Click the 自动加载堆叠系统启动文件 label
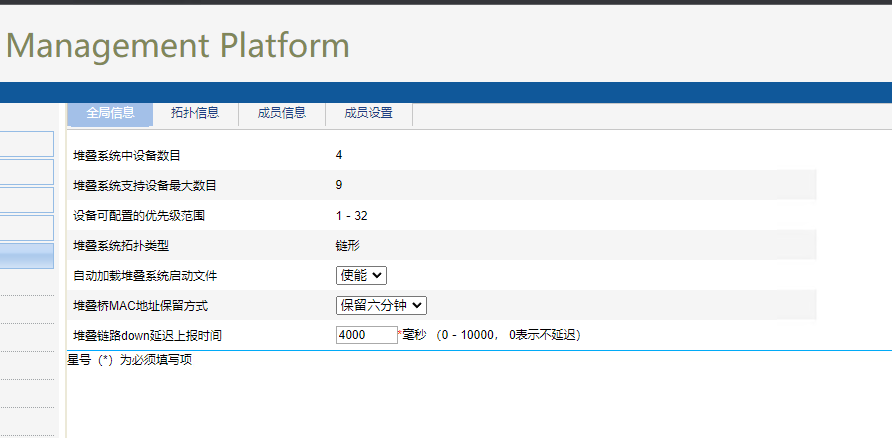The width and height of the screenshot is (892, 438). point(145,275)
